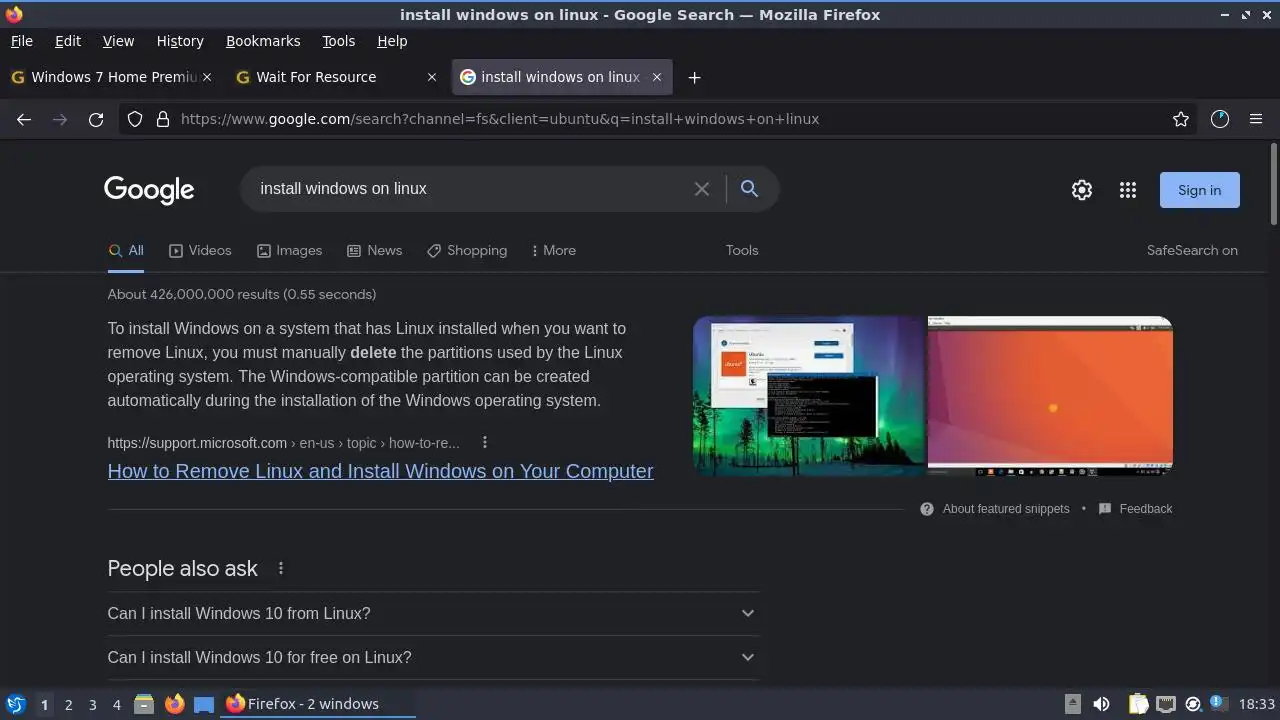The image size is (1280, 720).
Task: Open the orange Ubuntu desktop thumbnail image
Action: [1050, 395]
